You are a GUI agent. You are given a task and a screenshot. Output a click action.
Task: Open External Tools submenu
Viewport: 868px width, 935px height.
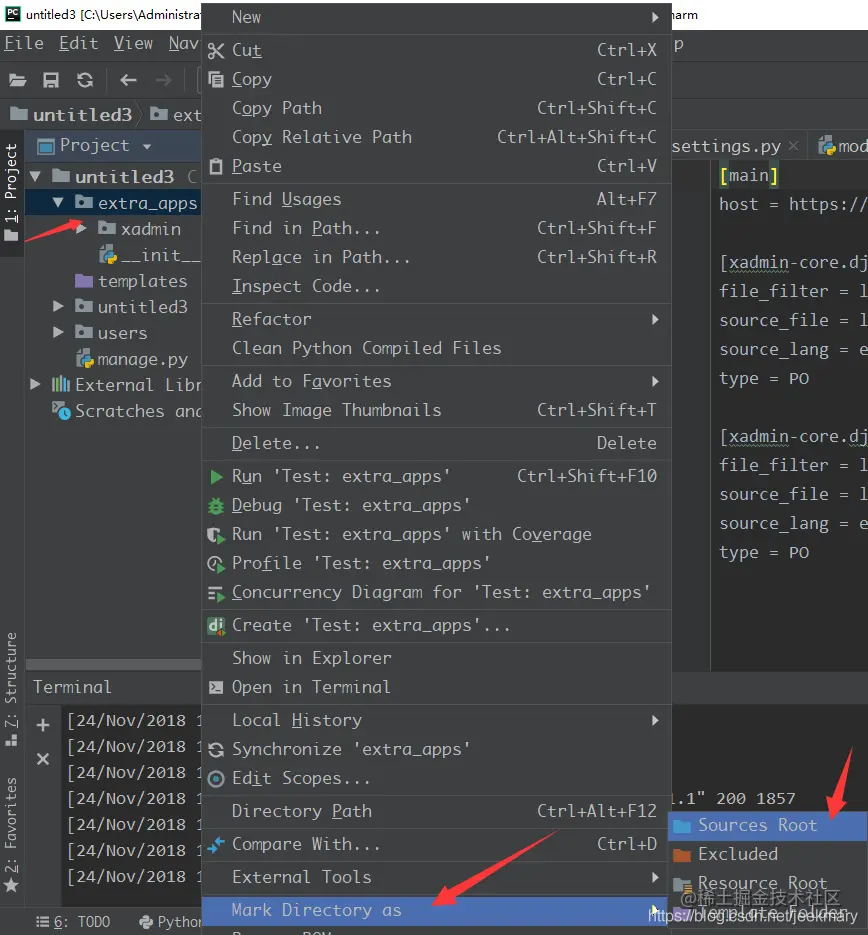tap(436, 877)
